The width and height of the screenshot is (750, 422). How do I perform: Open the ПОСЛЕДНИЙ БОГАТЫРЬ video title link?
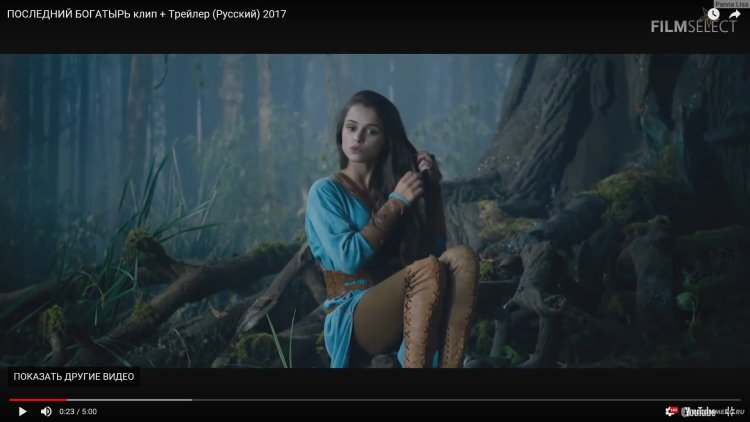[146, 14]
